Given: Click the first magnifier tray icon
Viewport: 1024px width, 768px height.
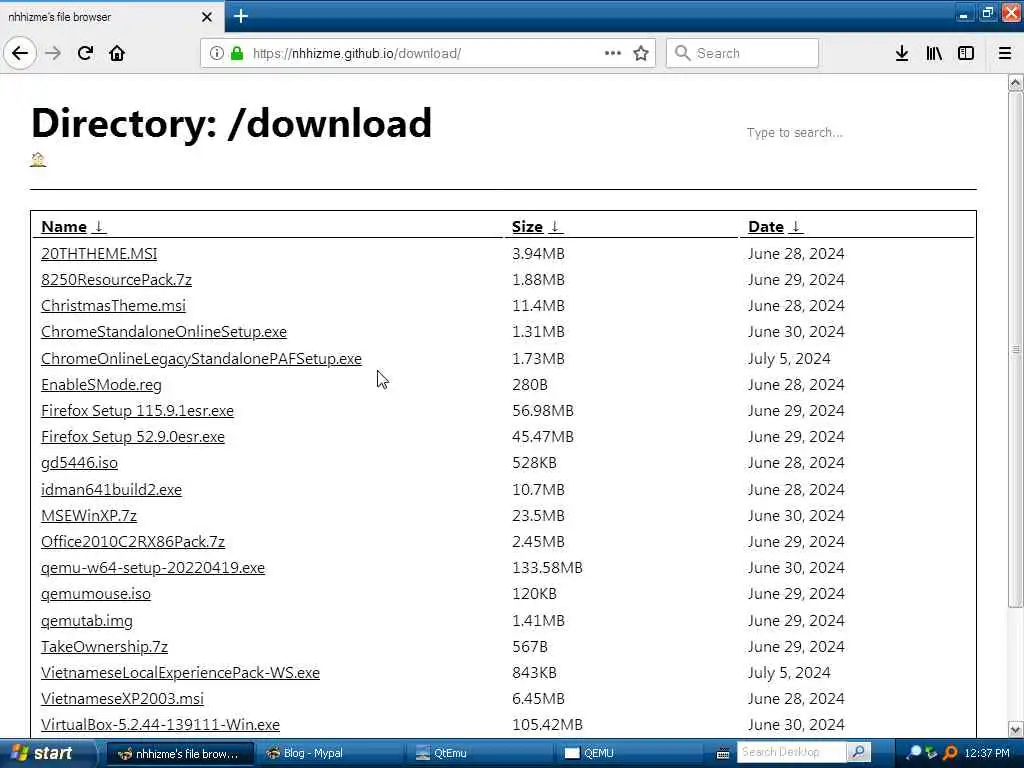Looking at the screenshot, I should tap(914, 753).
